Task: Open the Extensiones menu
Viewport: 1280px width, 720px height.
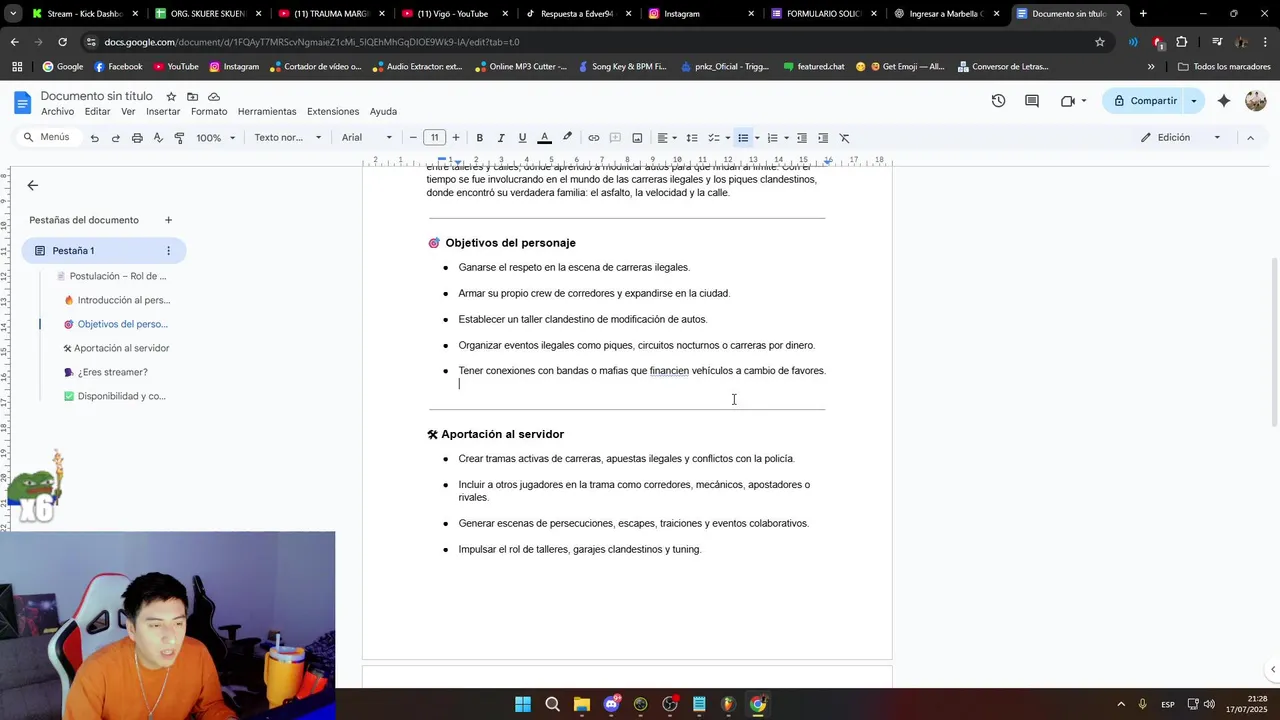Action: click(x=333, y=111)
